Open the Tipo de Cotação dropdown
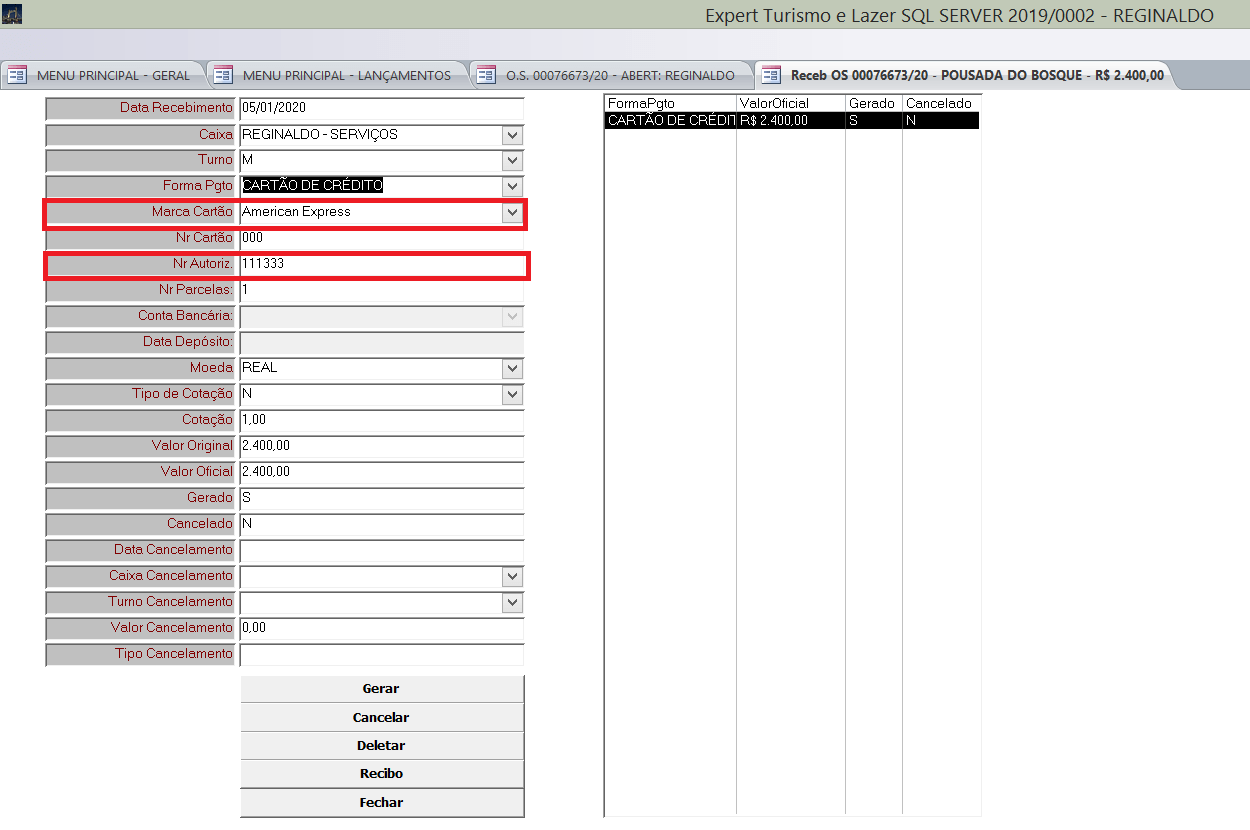1250x830 pixels. click(512, 395)
